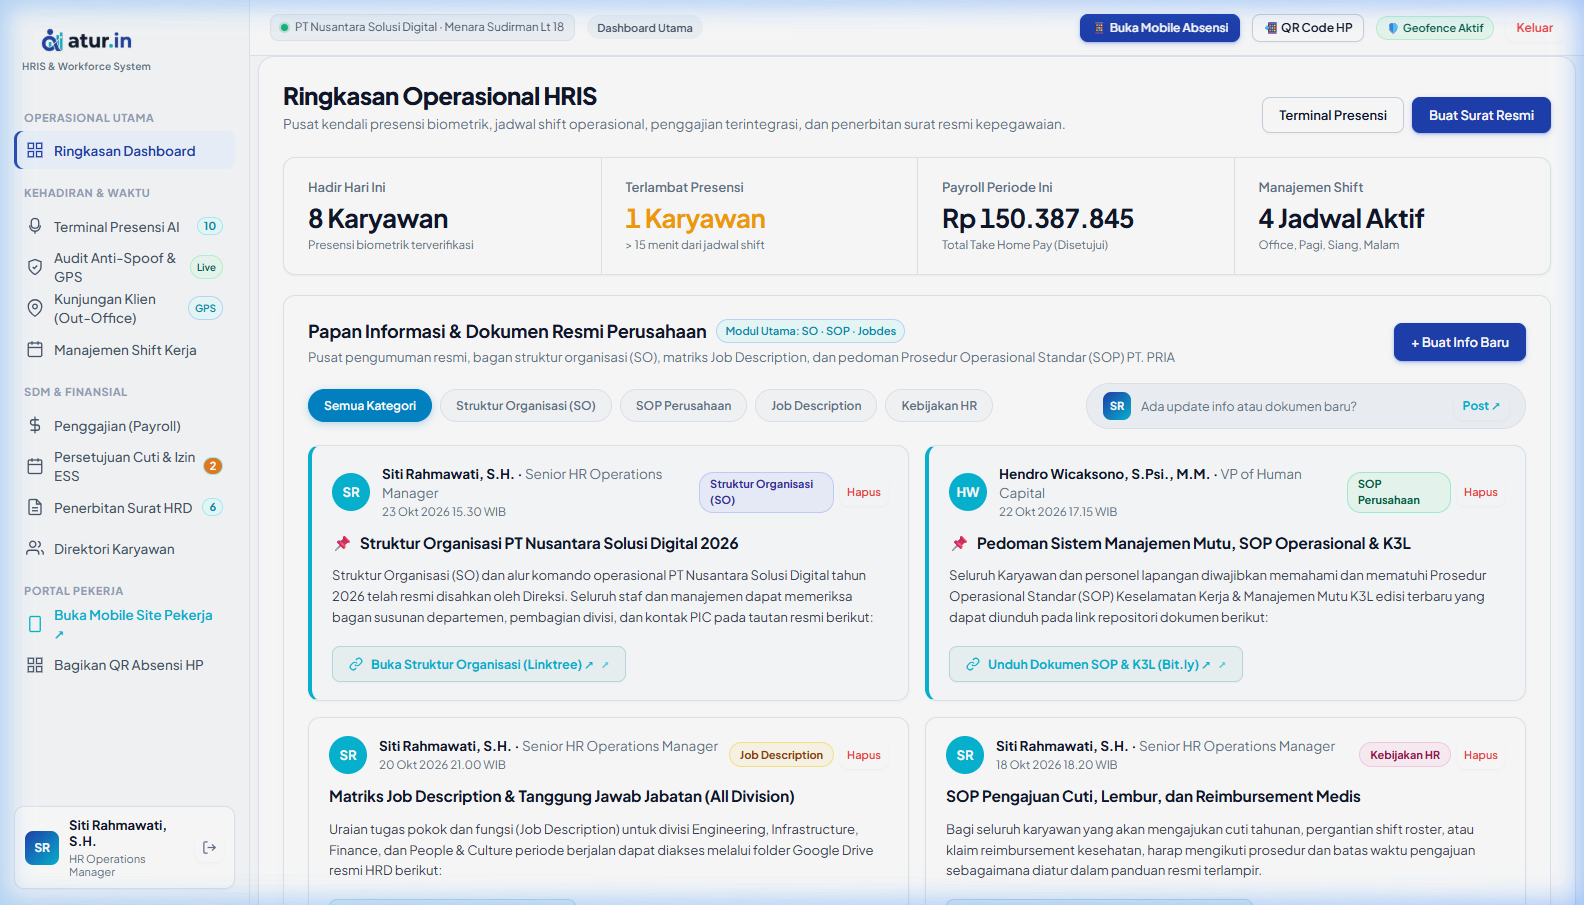1584x905 pixels.
Task: Go to Direktori Karyawan menu item
Action: (124, 549)
